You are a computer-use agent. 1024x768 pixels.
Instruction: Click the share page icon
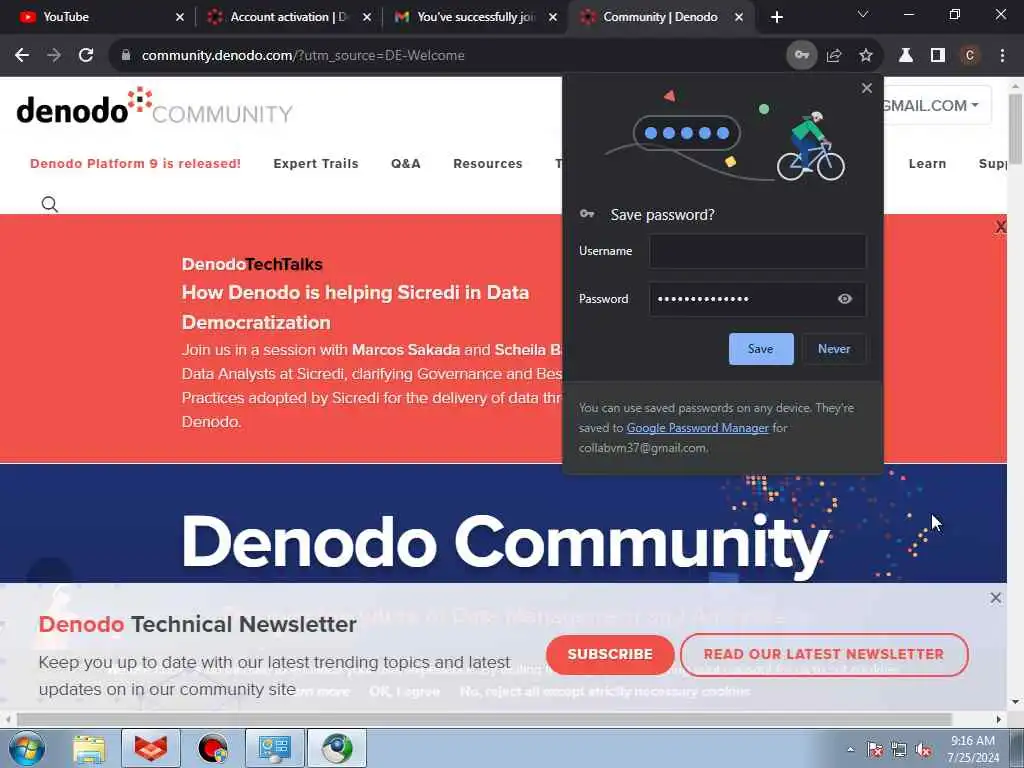pos(834,56)
